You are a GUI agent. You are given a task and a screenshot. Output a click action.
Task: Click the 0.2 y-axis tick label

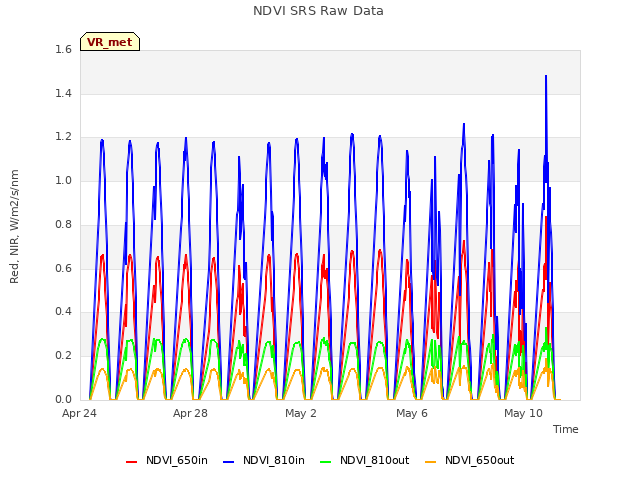tap(63, 356)
